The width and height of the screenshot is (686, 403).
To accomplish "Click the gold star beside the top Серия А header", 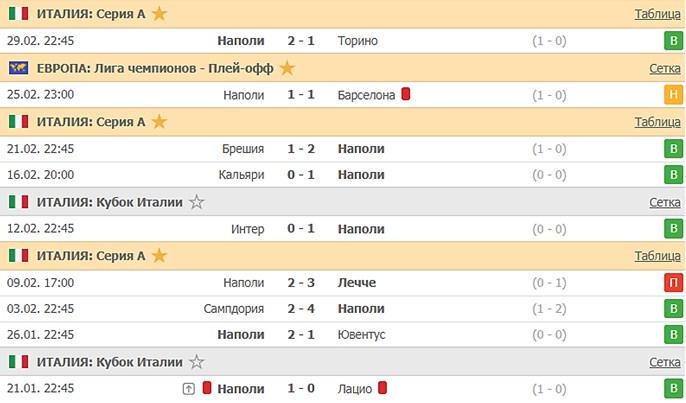I will tap(160, 14).
